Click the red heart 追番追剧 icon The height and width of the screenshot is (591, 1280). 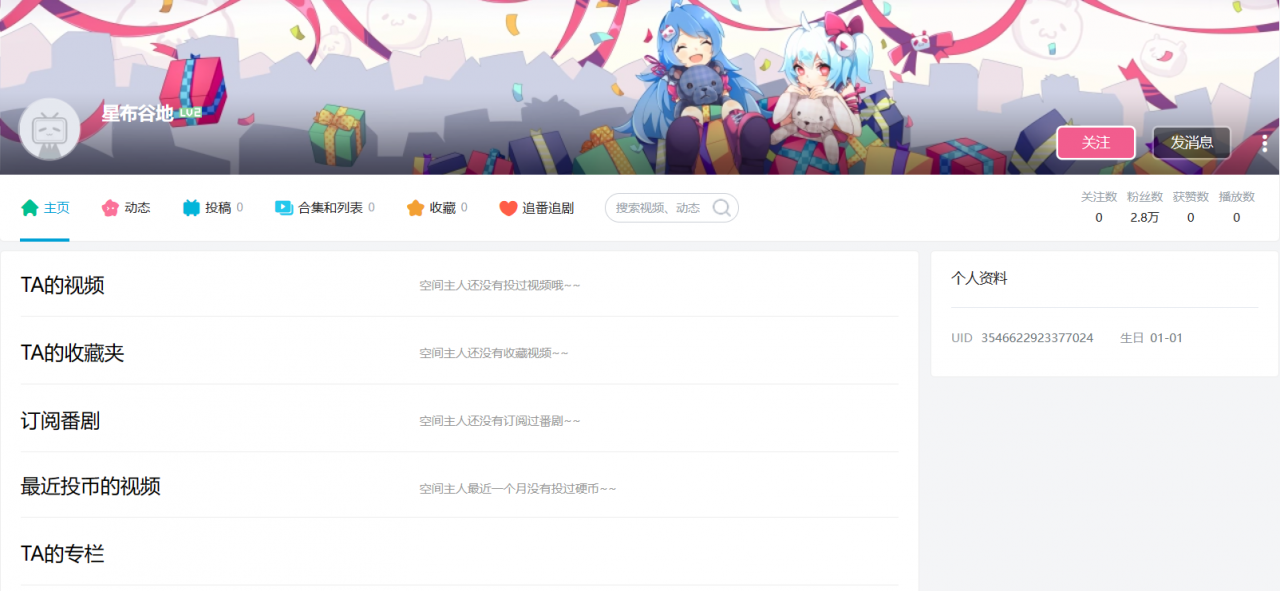tap(508, 208)
